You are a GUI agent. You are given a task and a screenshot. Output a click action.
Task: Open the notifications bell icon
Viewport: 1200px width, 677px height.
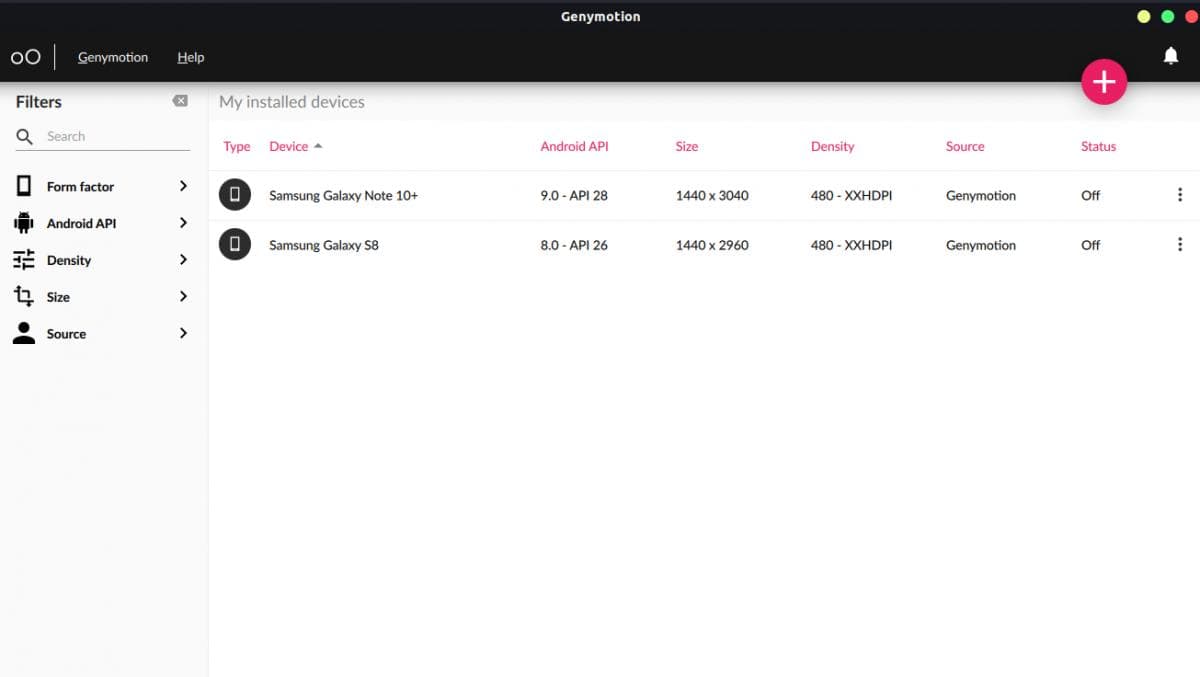tap(1170, 56)
